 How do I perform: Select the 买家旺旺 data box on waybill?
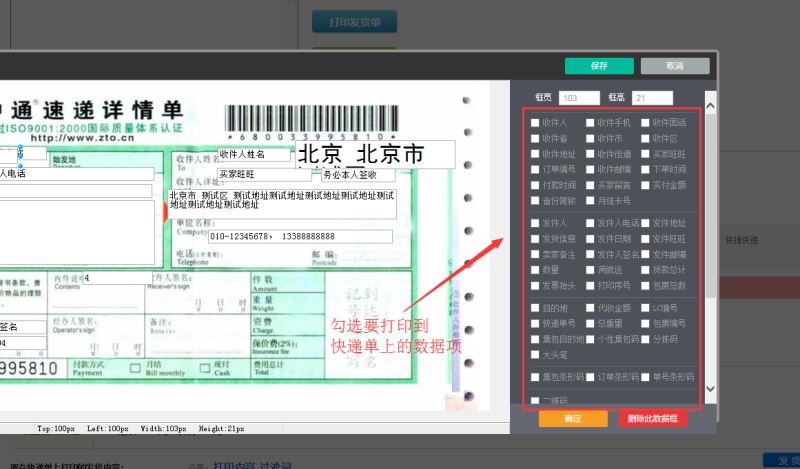click(264, 175)
